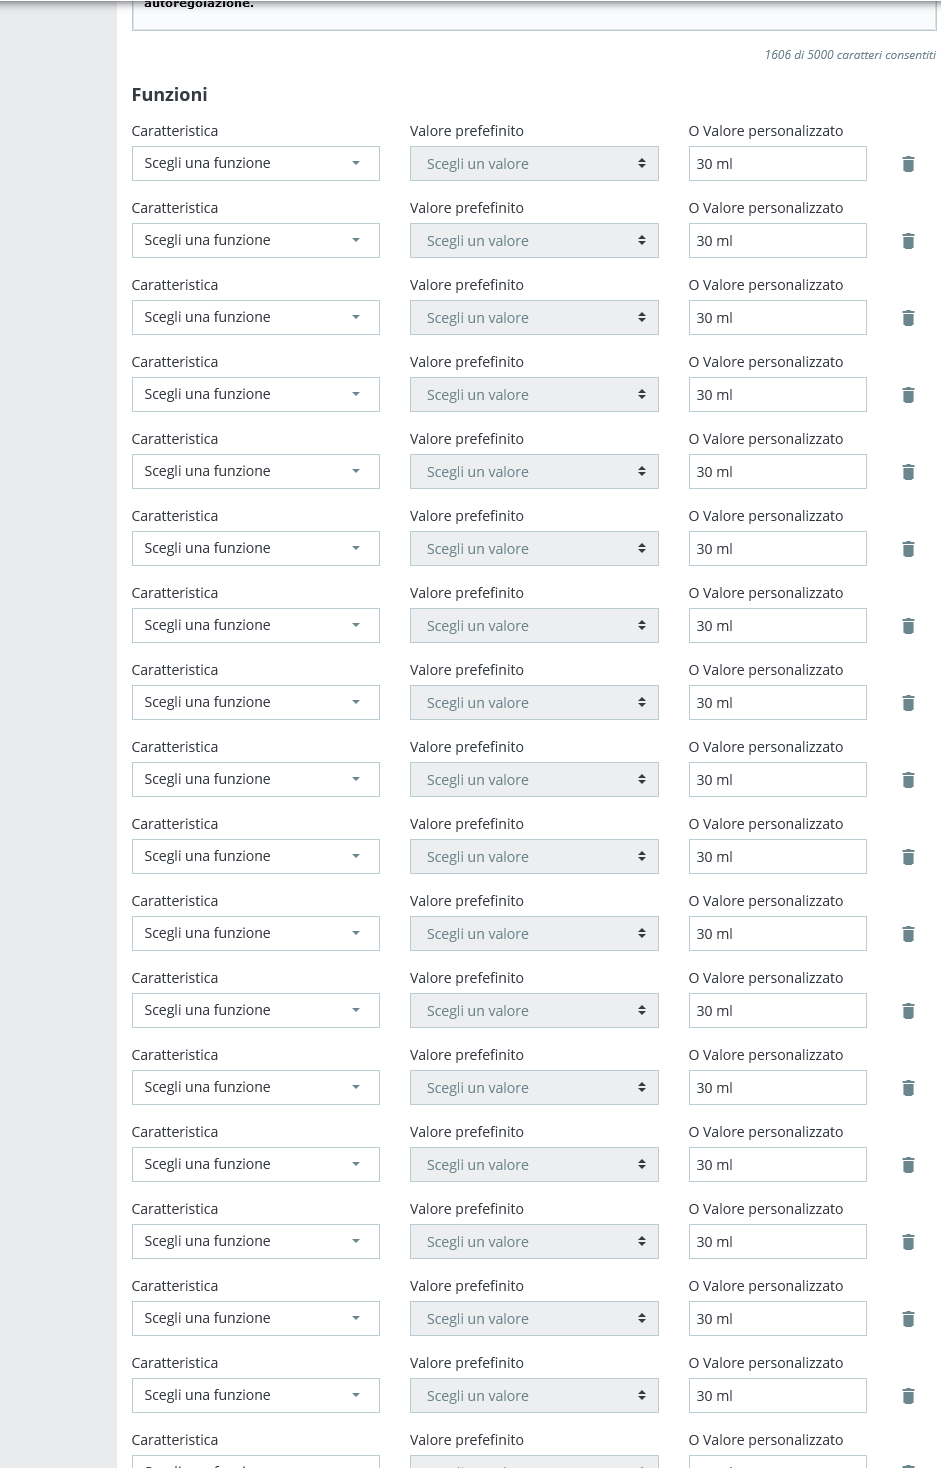Remove the fifteenth function row with trash icon
Viewport: 941px width, 1468px height.
click(908, 1242)
